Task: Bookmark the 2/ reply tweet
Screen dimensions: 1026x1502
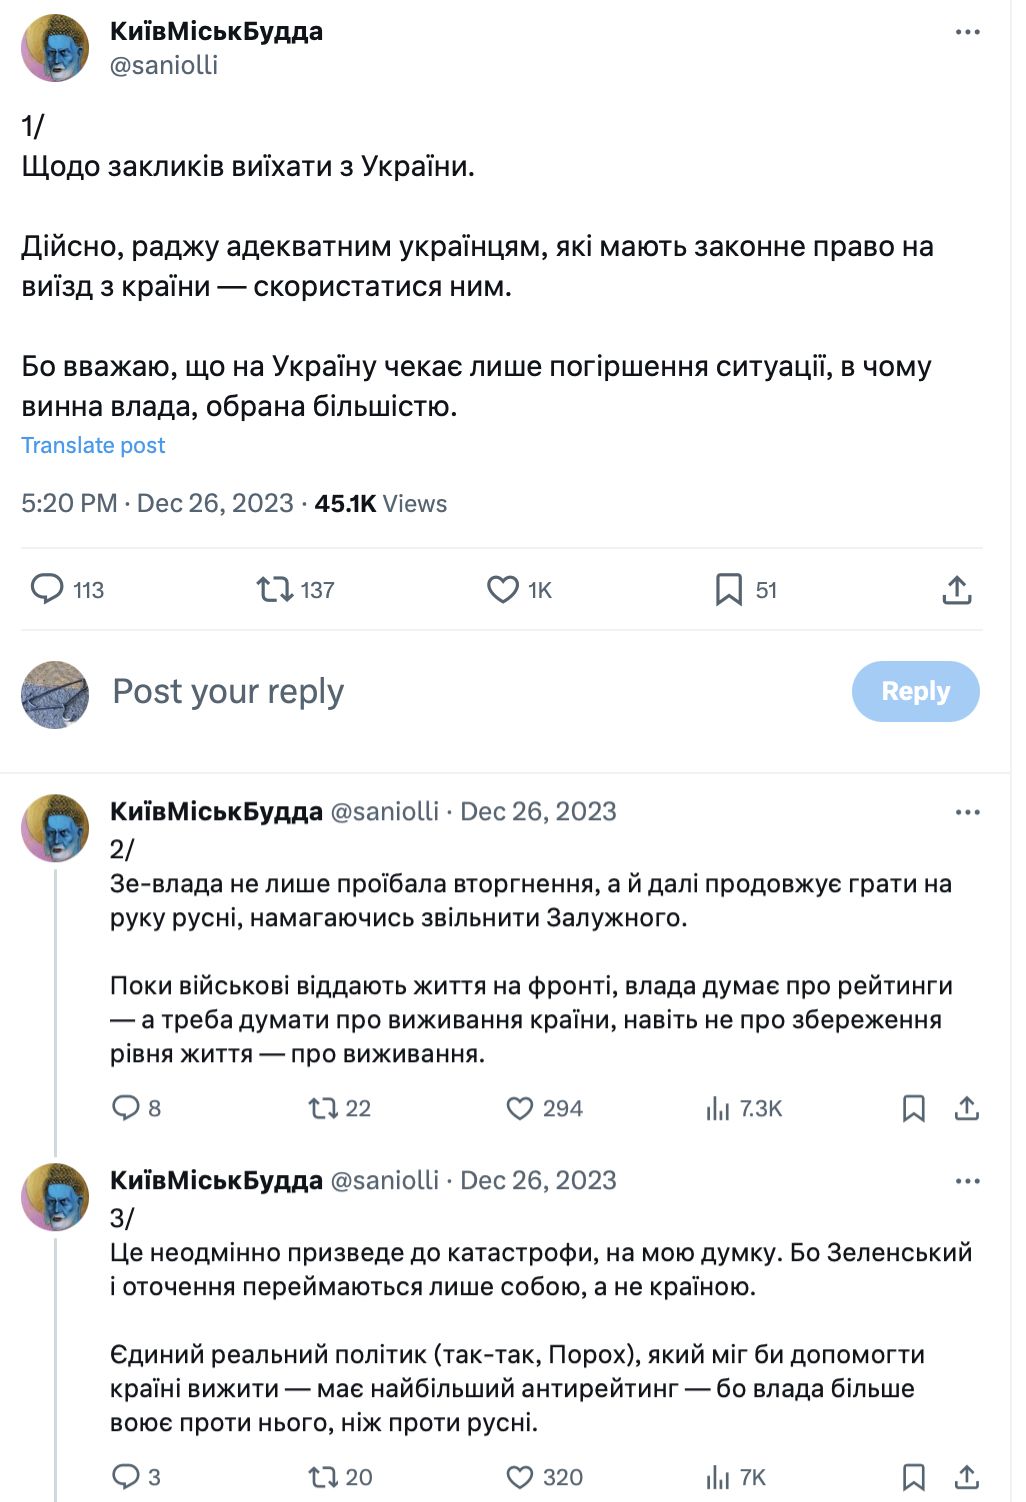Action: coord(912,1108)
